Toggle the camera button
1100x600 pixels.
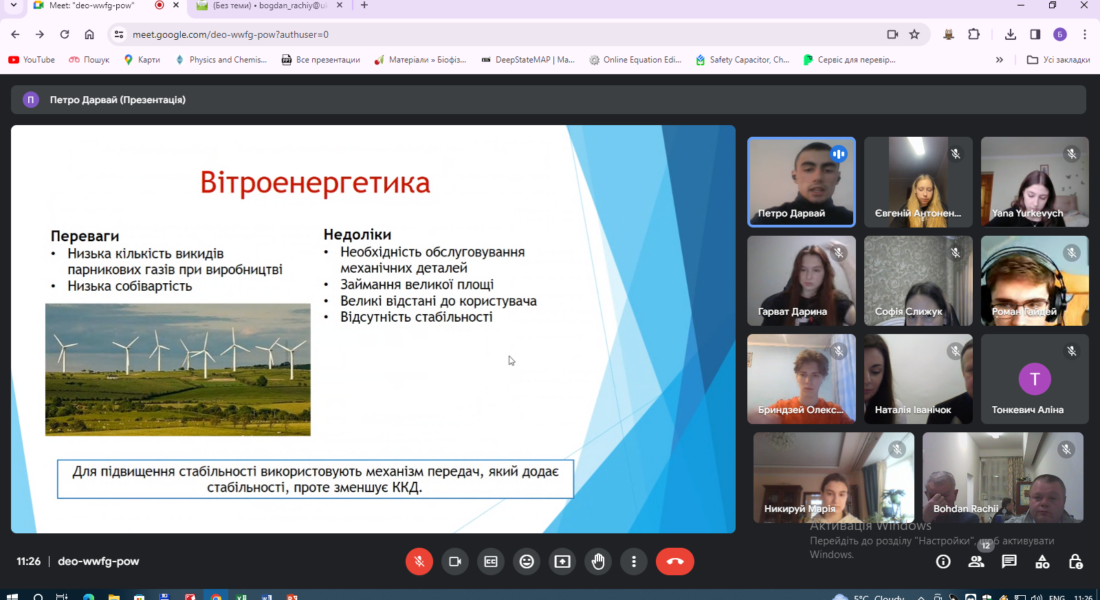click(x=455, y=562)
